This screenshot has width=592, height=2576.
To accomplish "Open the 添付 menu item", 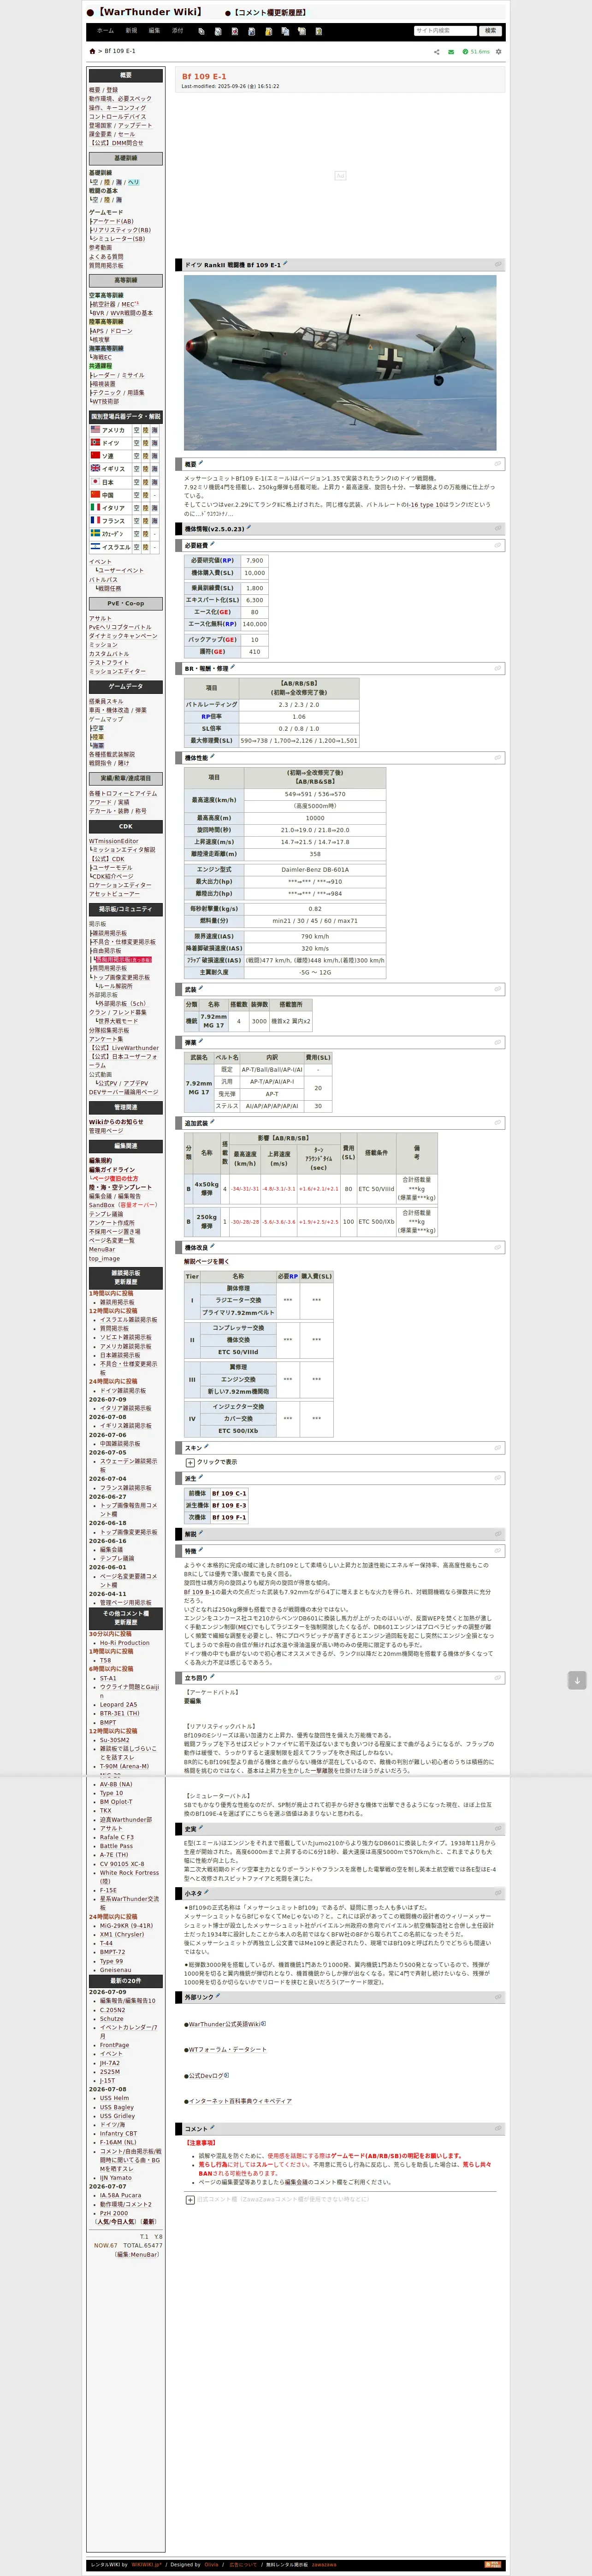I will coord(177,31).
